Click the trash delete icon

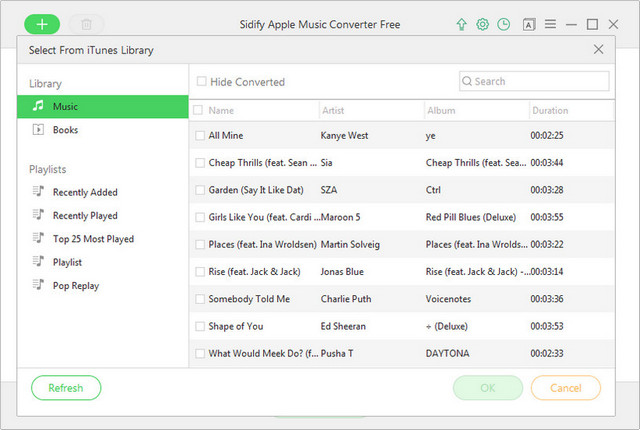(86, 23)
